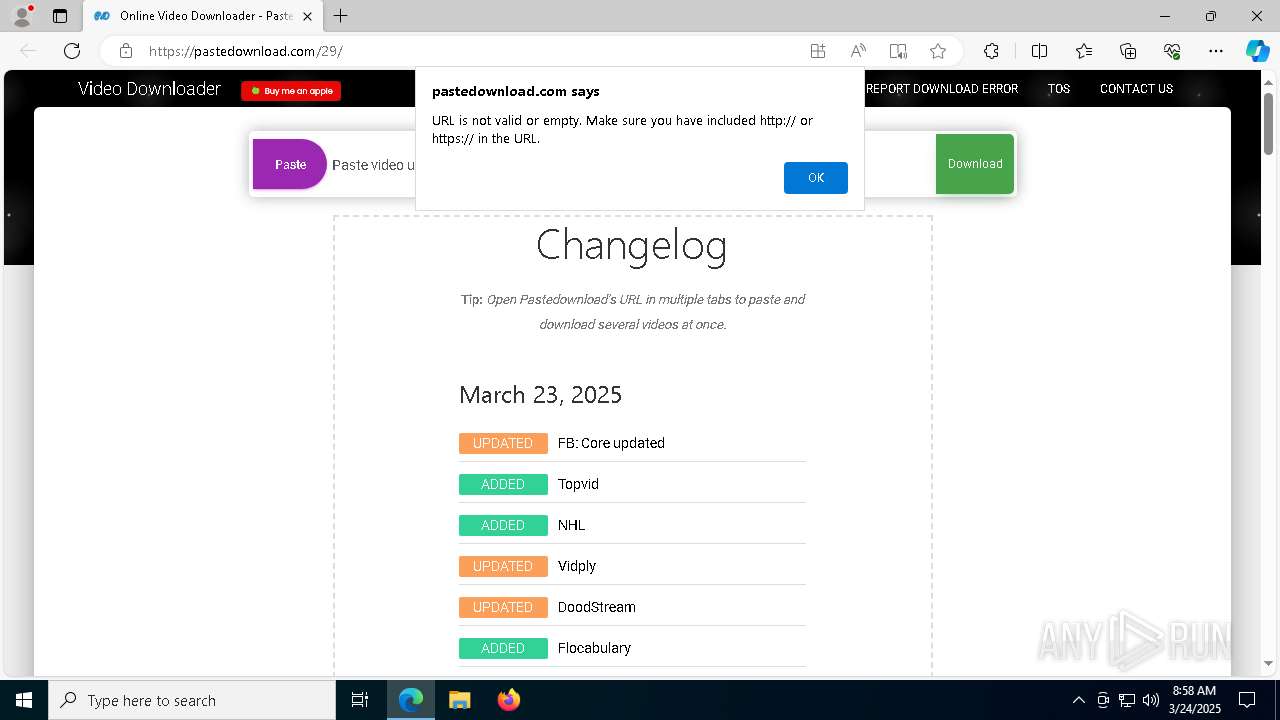Open the Favorites list icon

click(1084, 51)
